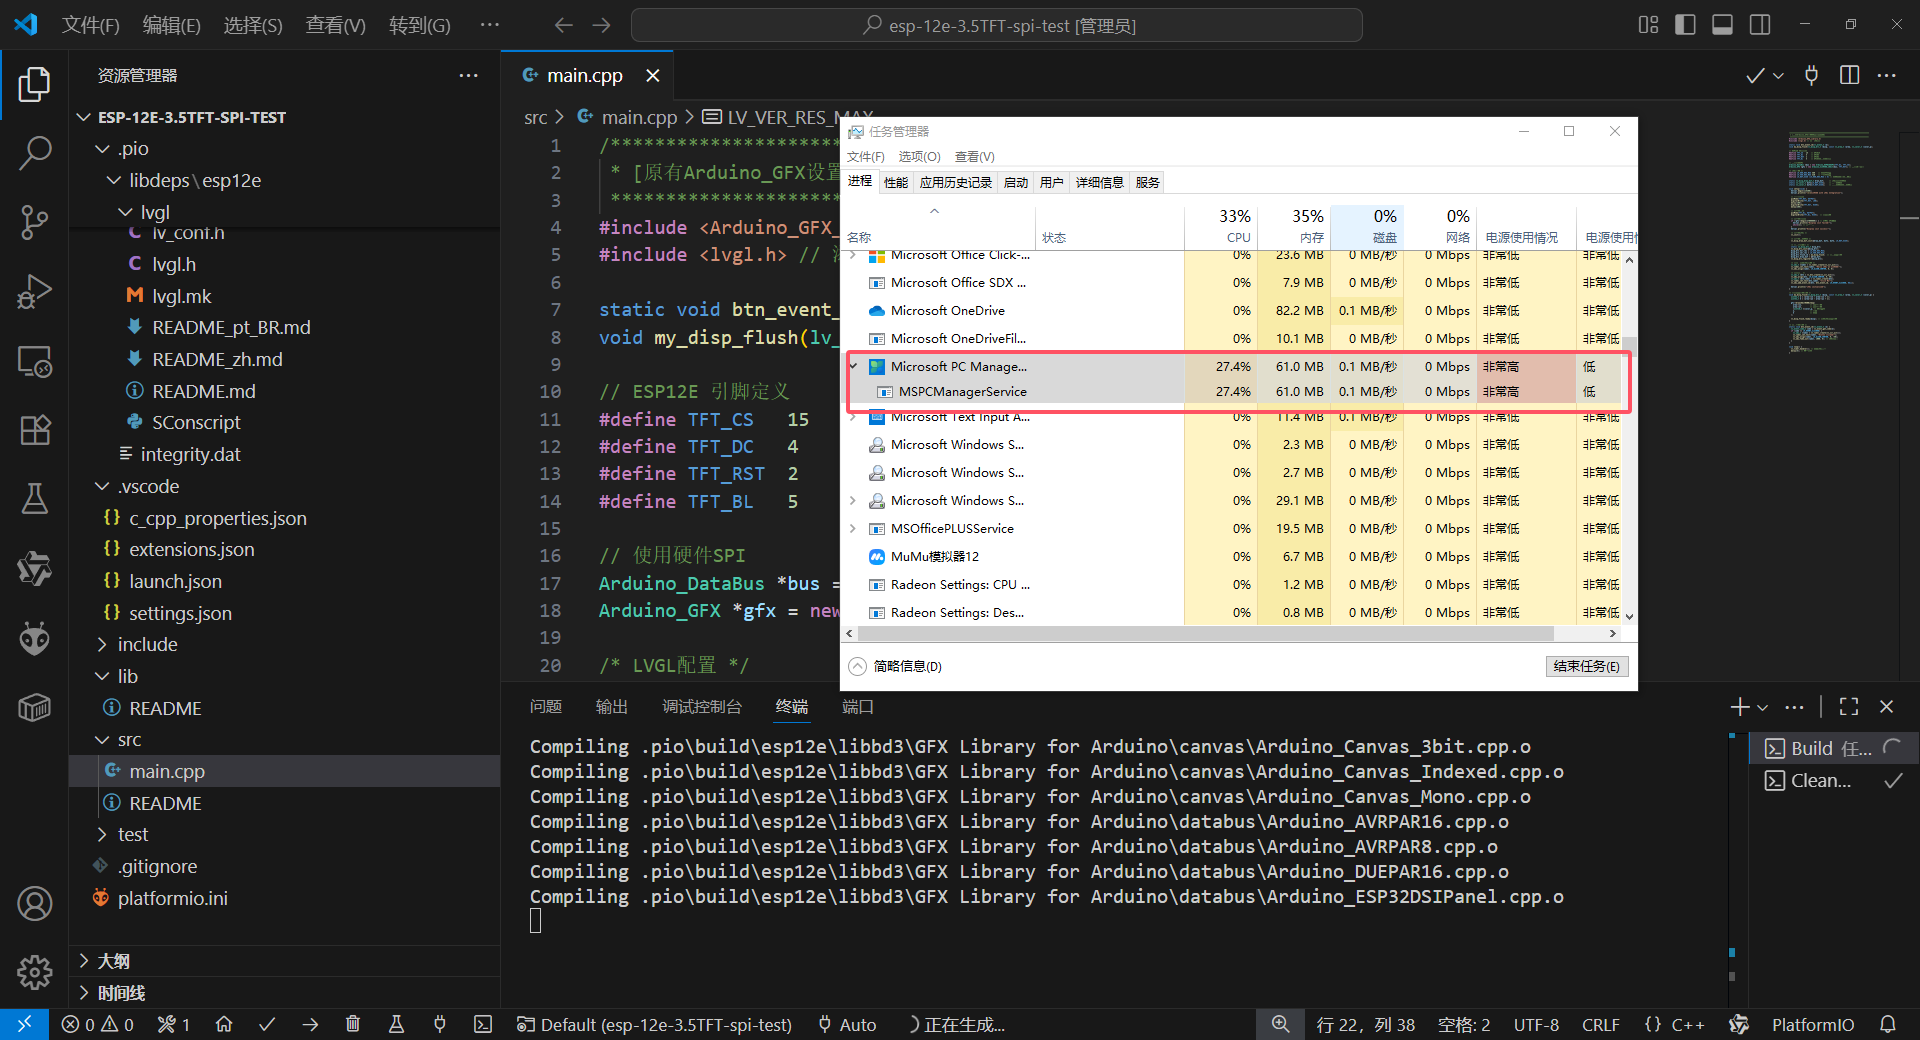Open customize layout button in title bar

[x=1648, y=25]
